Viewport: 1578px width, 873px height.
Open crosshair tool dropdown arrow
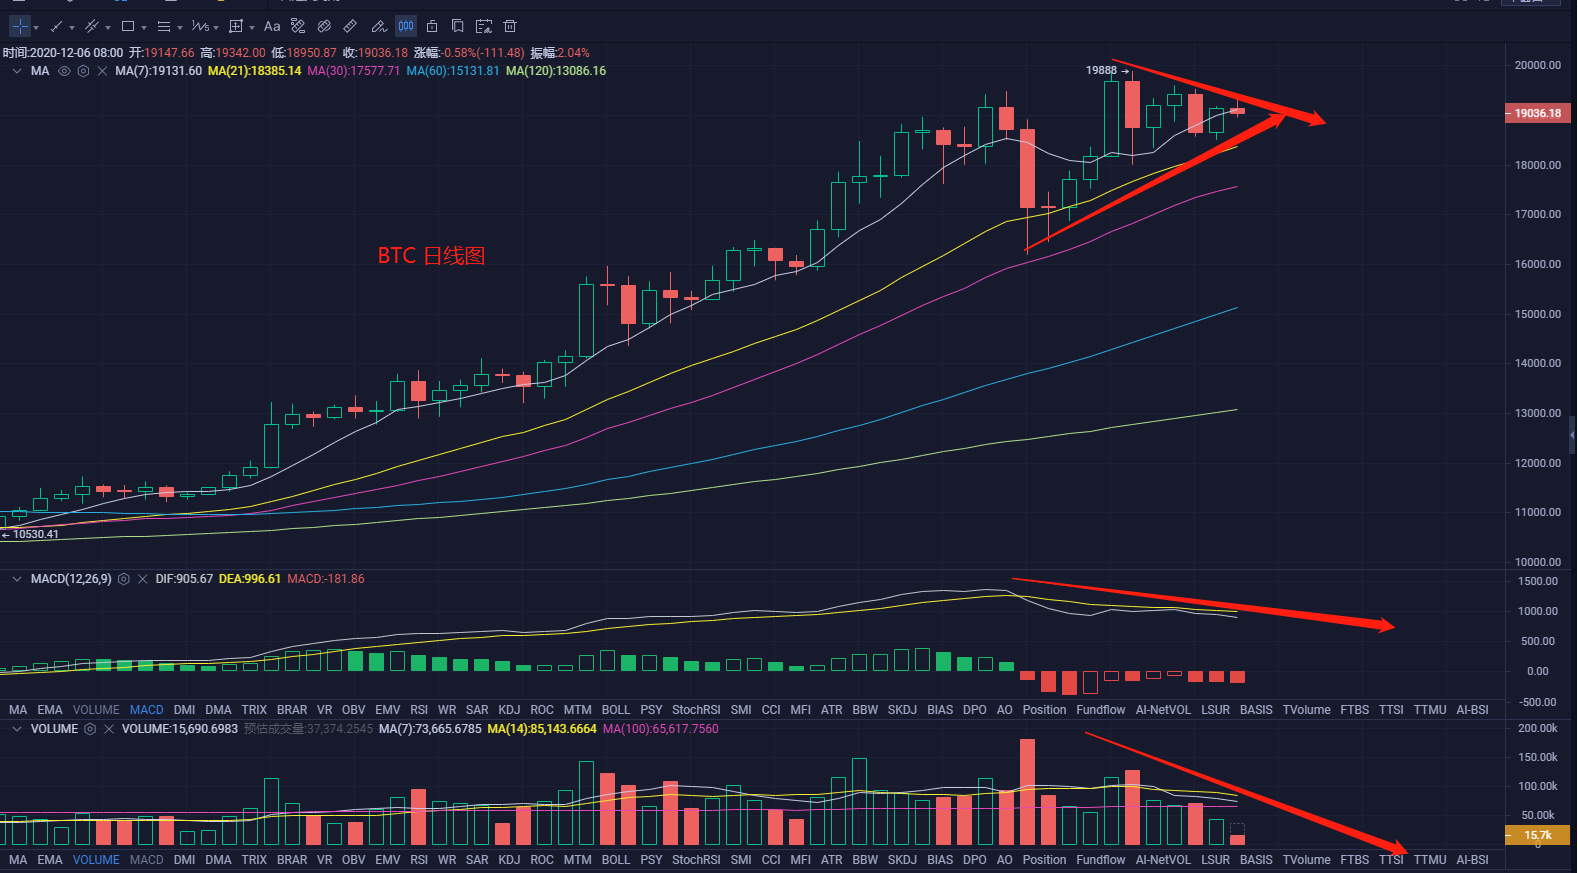pos(36,28)
